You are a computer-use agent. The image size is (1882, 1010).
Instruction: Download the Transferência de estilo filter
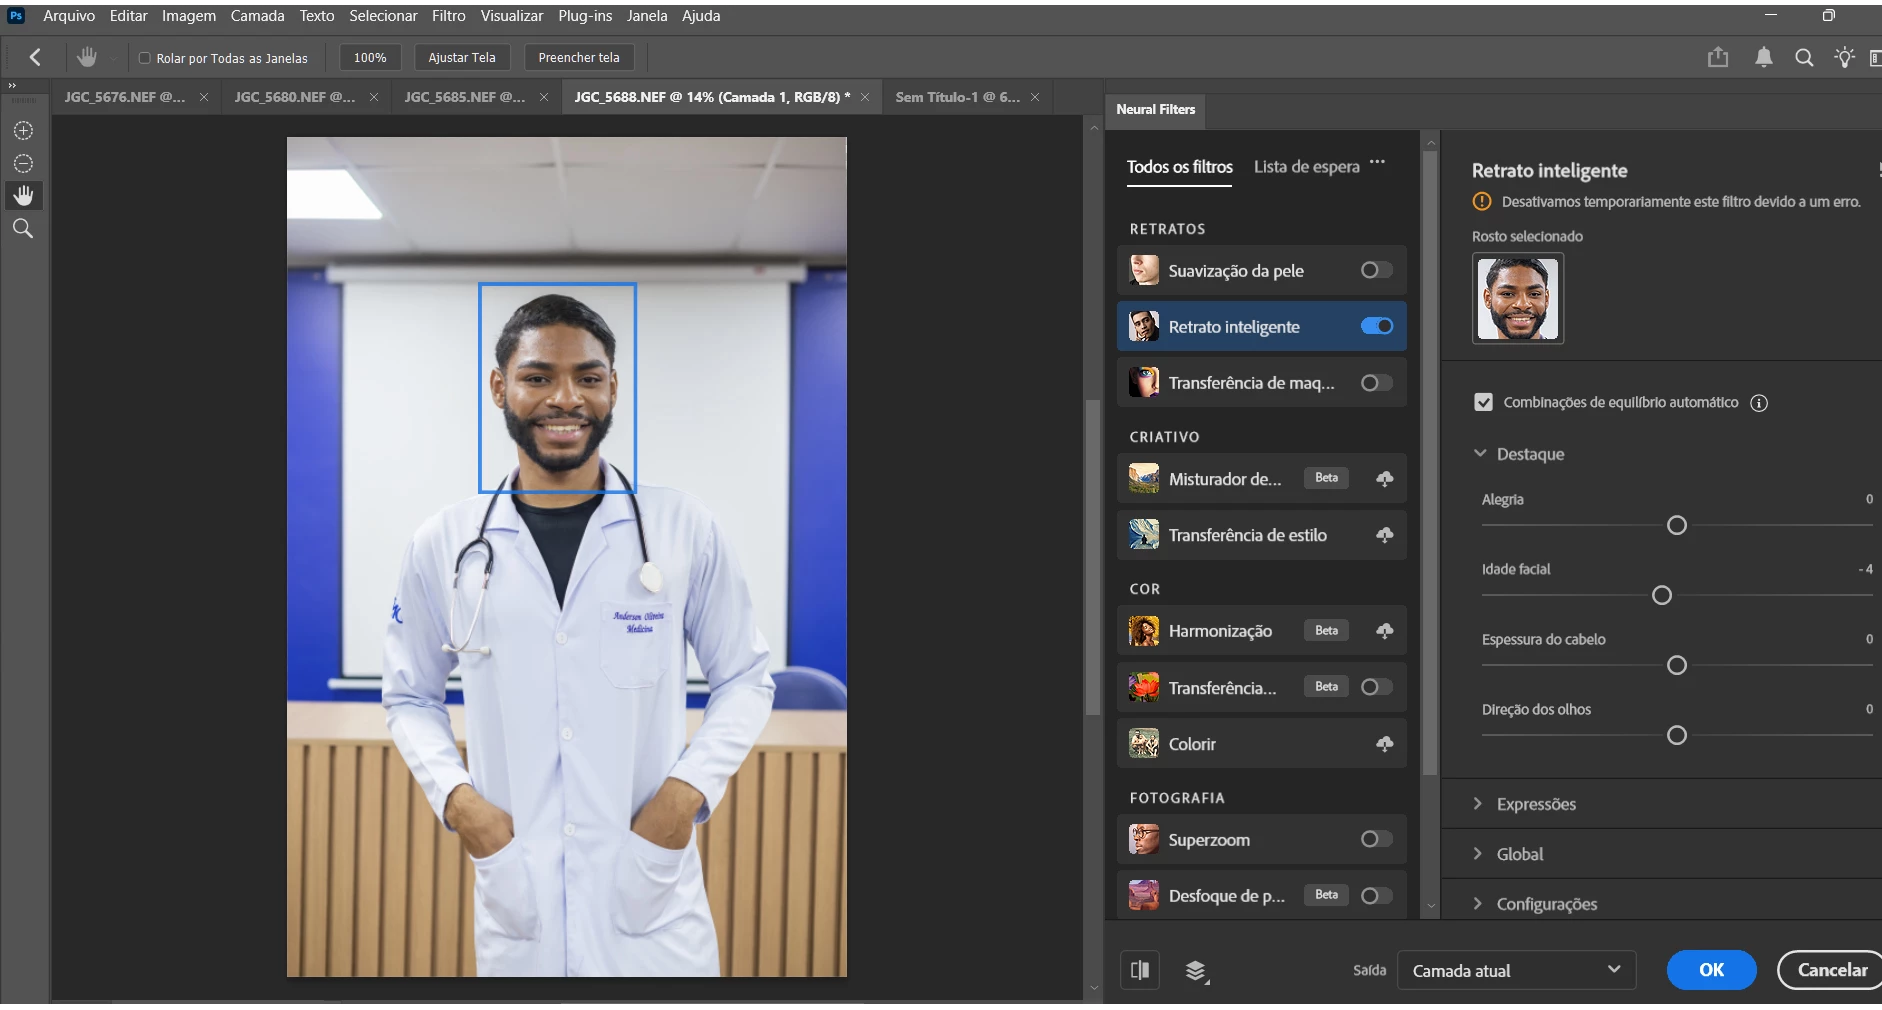pyautogui.click(x=1384, y=535)
